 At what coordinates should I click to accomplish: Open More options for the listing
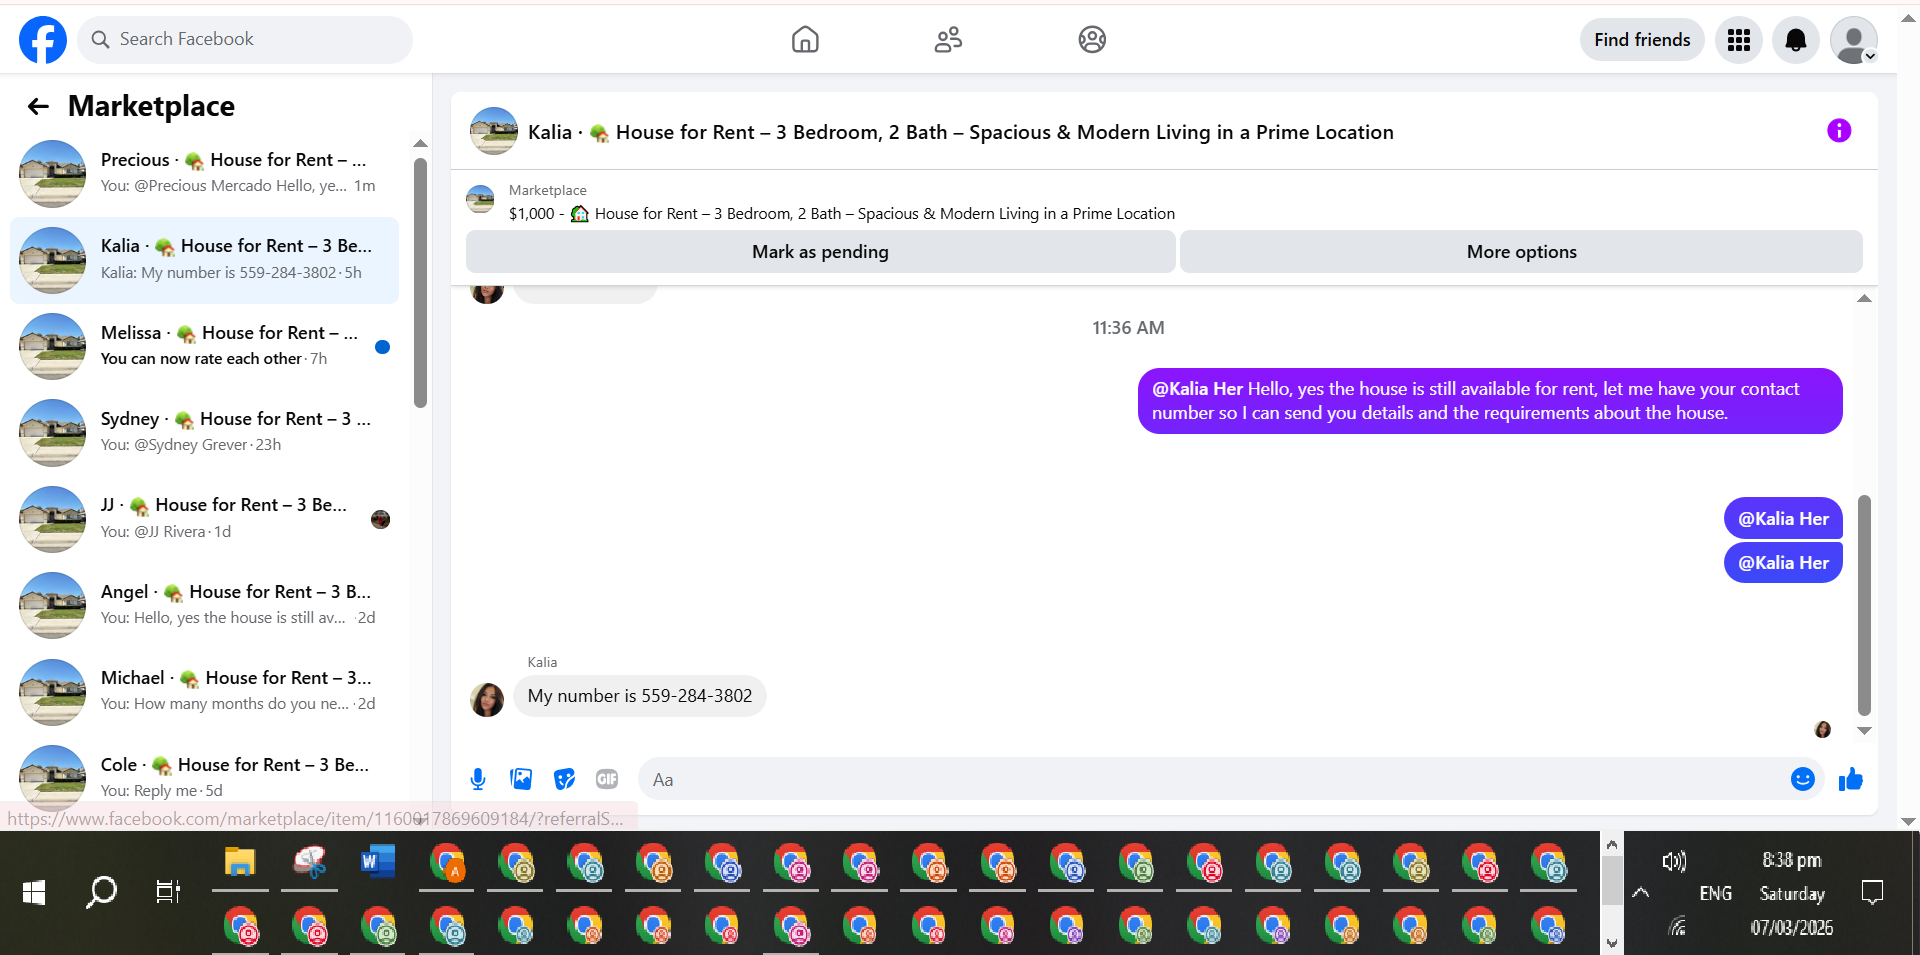[1521, 252]
